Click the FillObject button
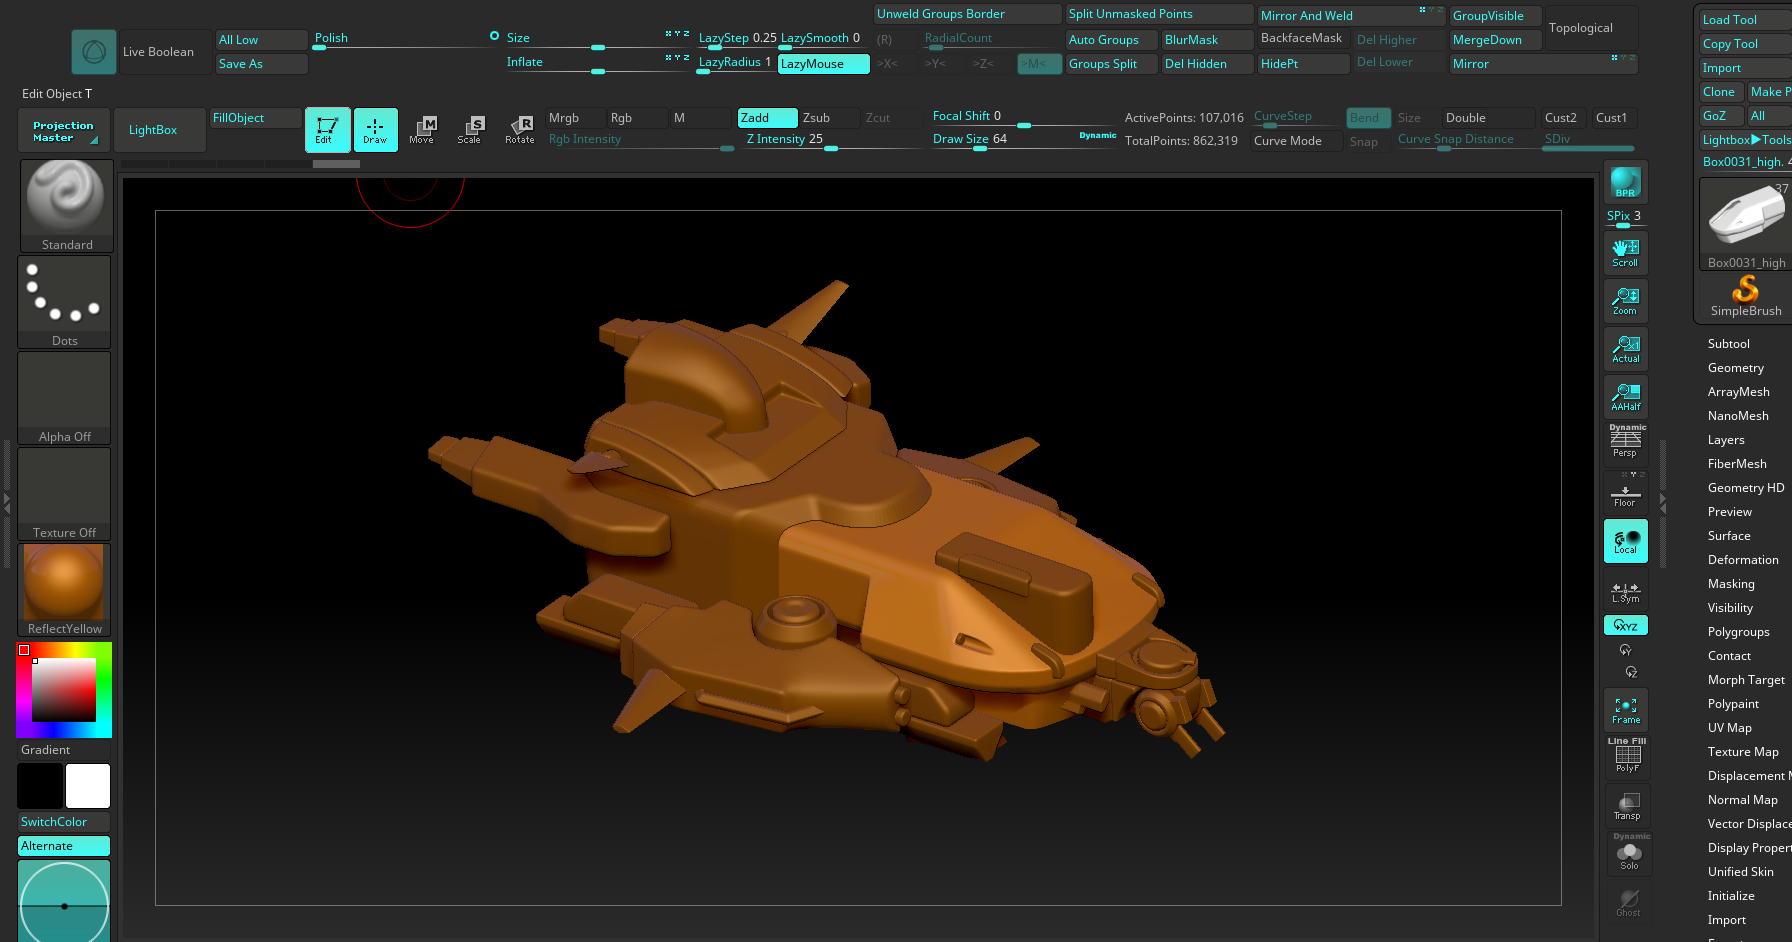Viewport: 1792px width, 942px height. click(255, 118)
